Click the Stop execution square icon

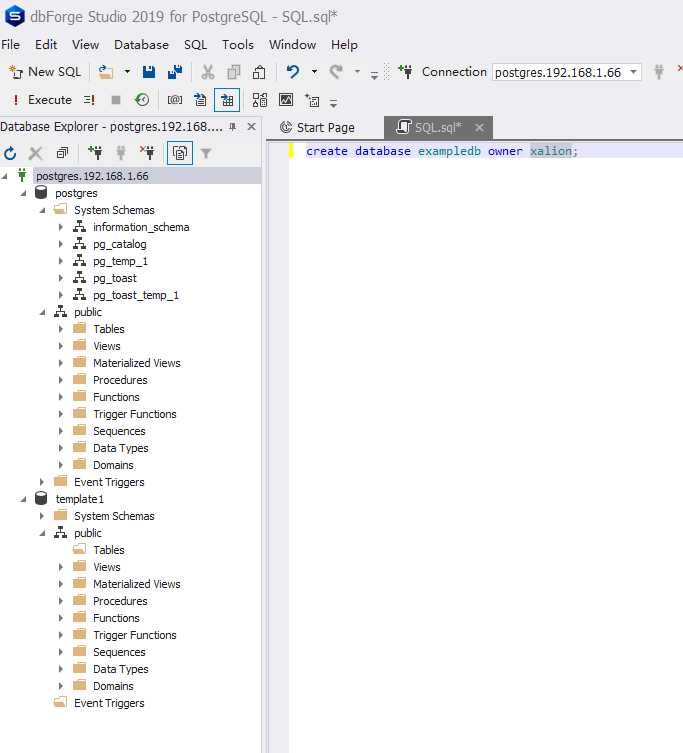pyautogui.click(x=116, y=100)
